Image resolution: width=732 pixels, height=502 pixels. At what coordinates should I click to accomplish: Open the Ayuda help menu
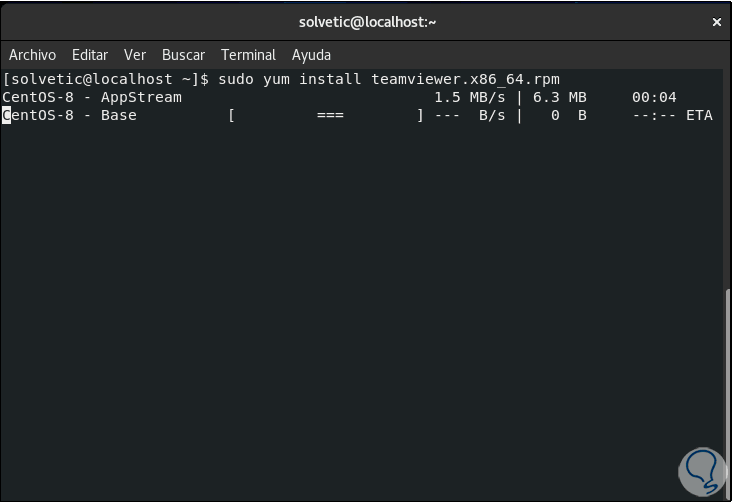(x=311, y=55)
